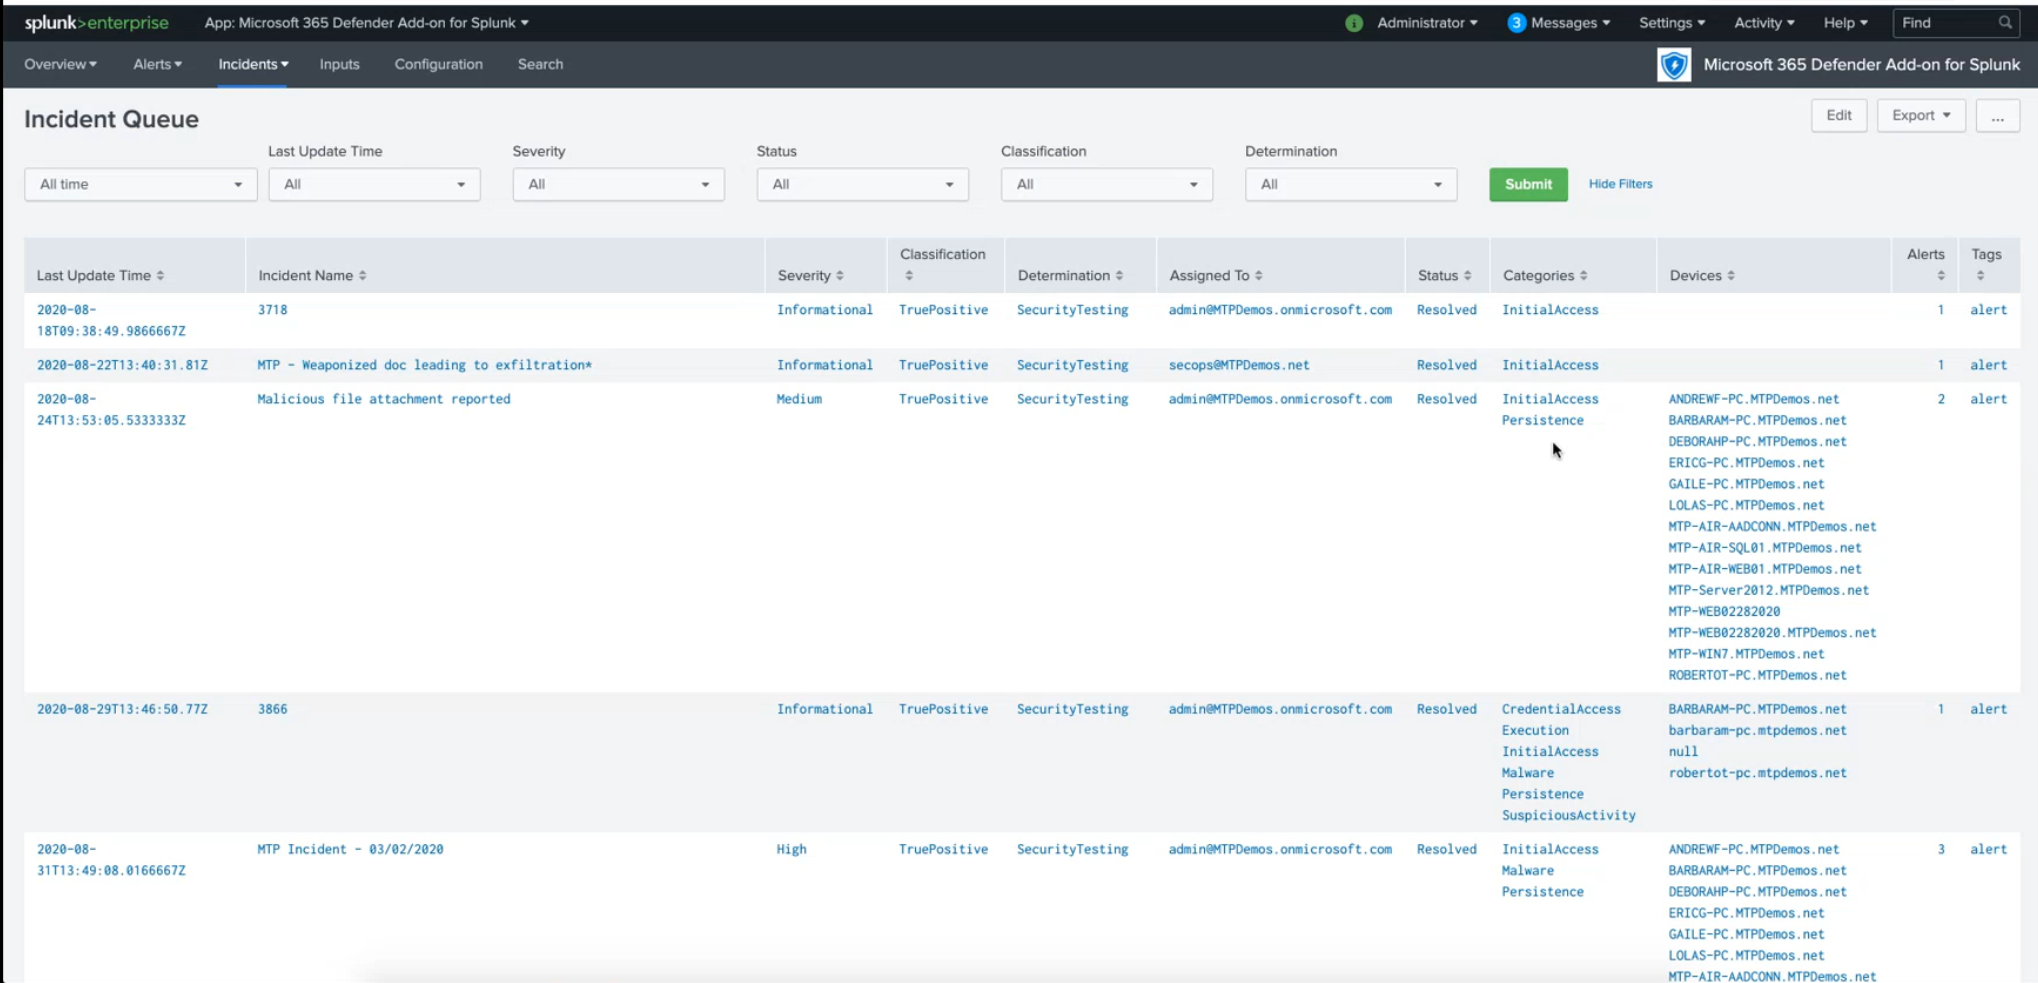Click the Splunk enterprise logo
Image resolution: width=2038 pixels, height=983 pixels.
tap(96, 22)
